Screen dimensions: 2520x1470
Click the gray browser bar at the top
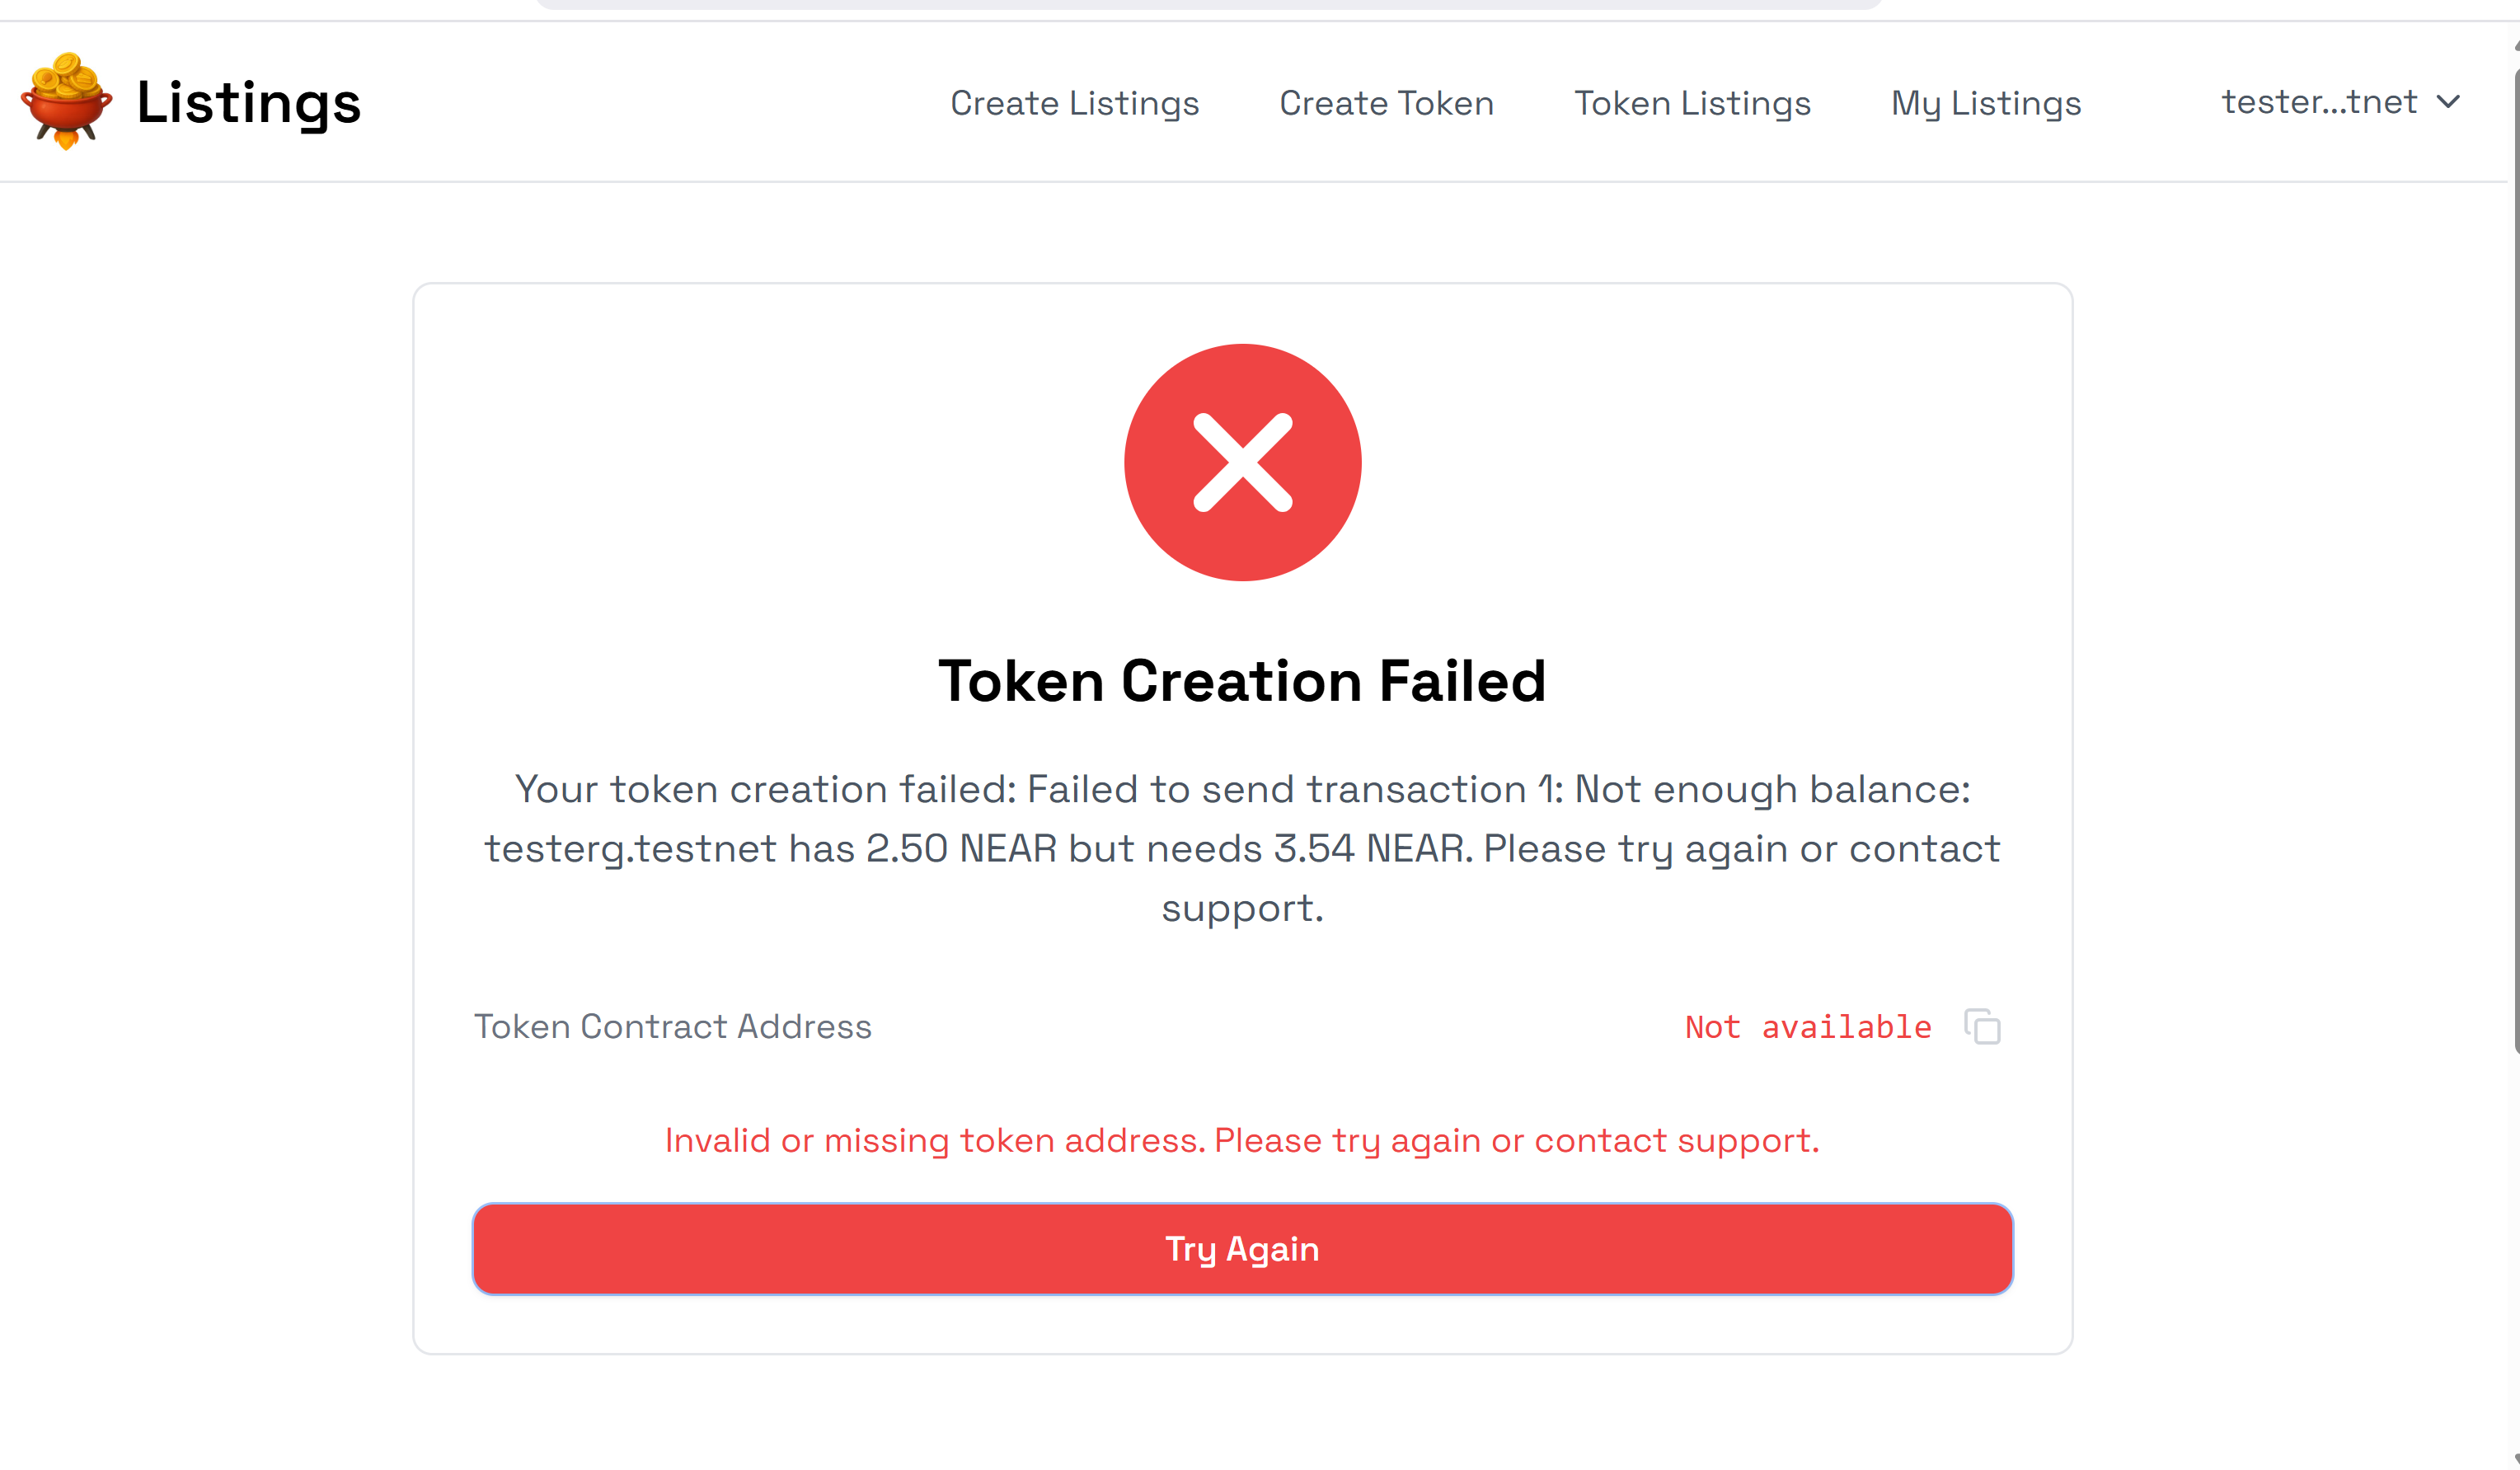click(1210, 5)
